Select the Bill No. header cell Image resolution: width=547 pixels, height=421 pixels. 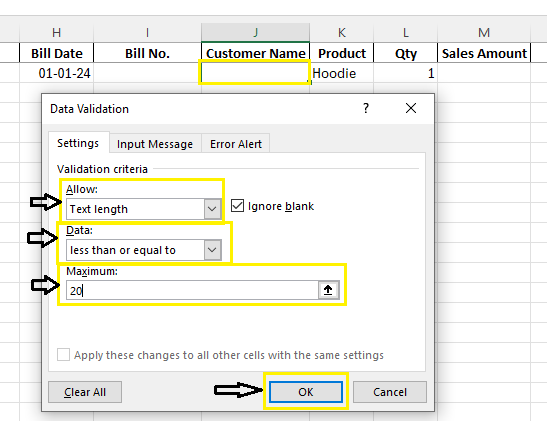tap(147, 53)
